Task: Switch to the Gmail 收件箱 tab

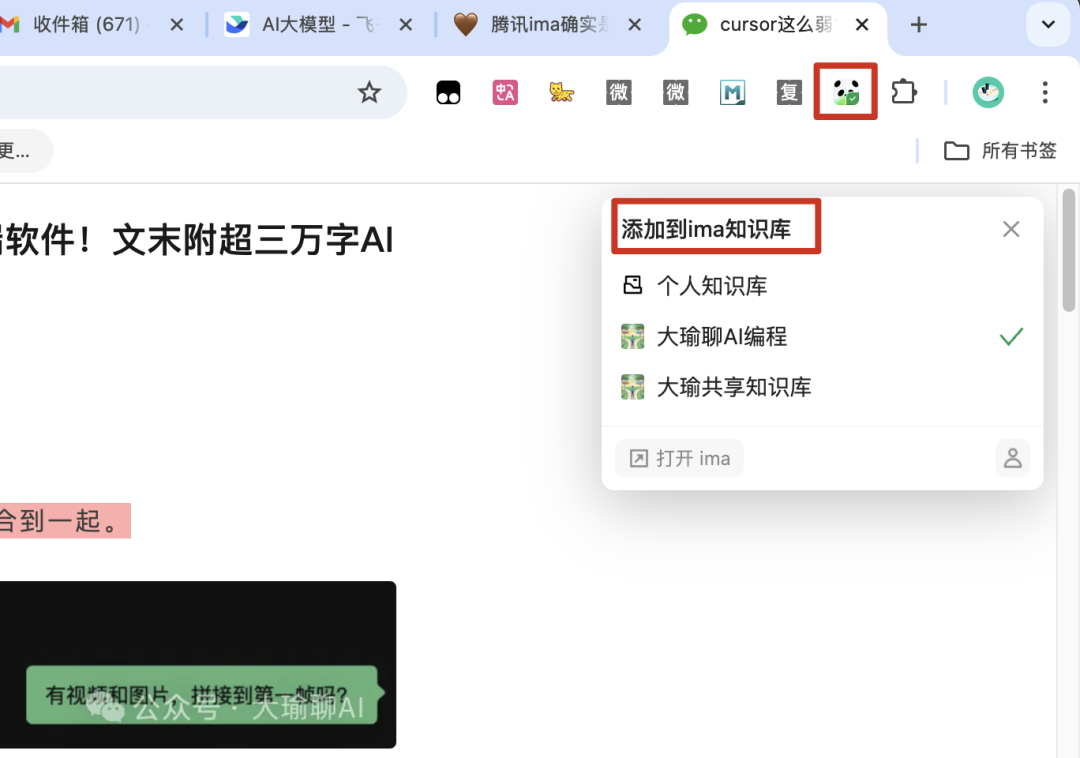Action: (x=86, y=25)
